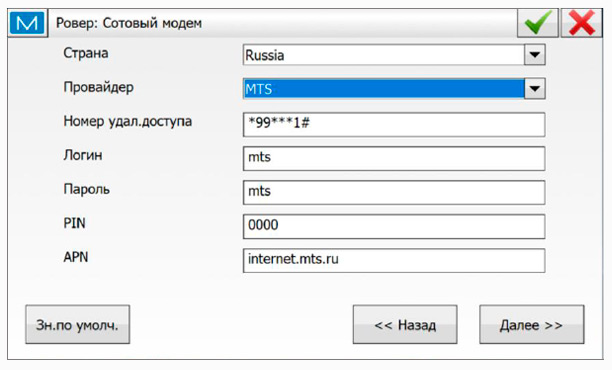
Task: Expand the Страна dropdown arrow
Action: click(x=534, y=55)
